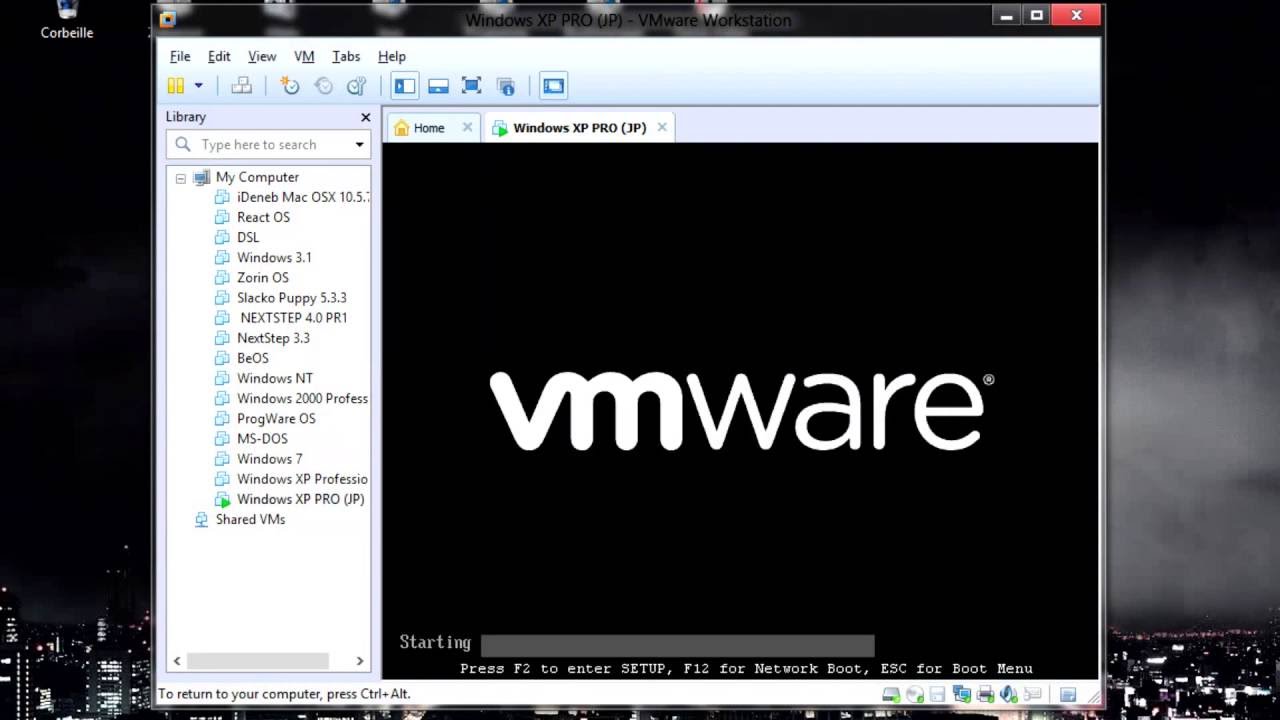1280x720 pixels.
Task: Select My Computer in the library
Action: (x=257, y=177)
